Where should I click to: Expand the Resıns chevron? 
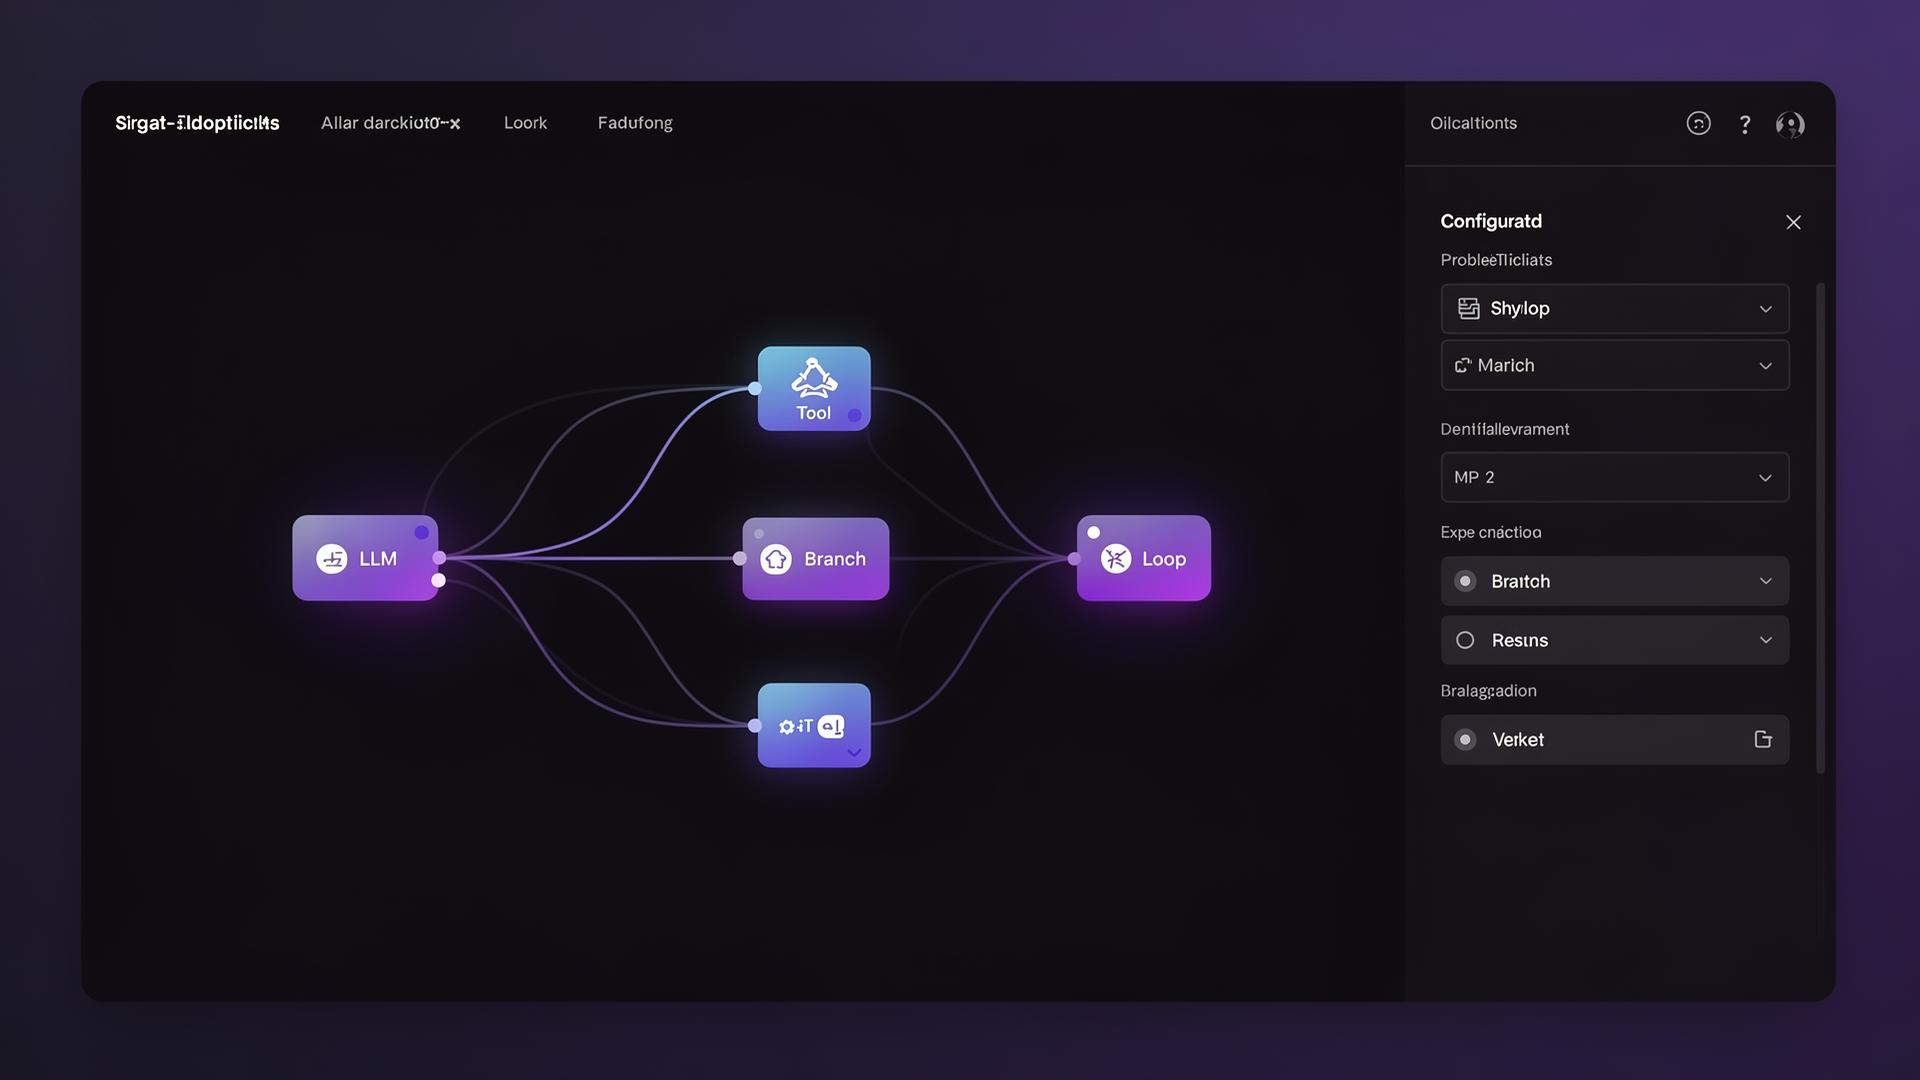(1766, 640)
